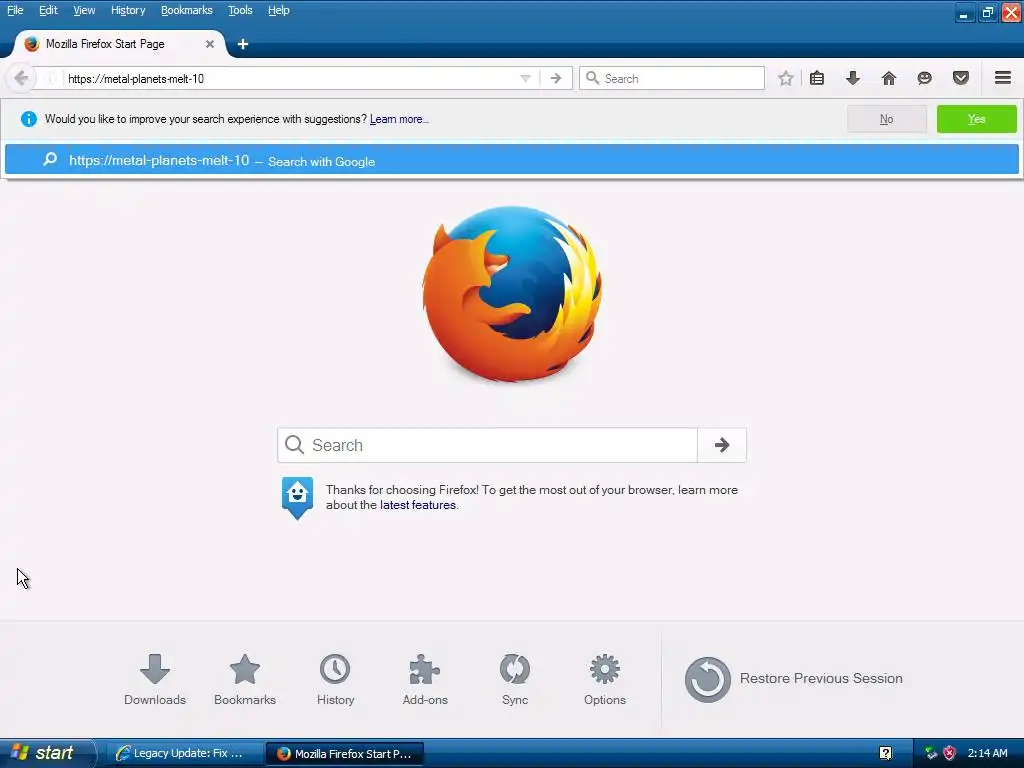Screen dimensions: 1024x768
Task: Click the Home toolbar icon
Action: coord(889,78)
